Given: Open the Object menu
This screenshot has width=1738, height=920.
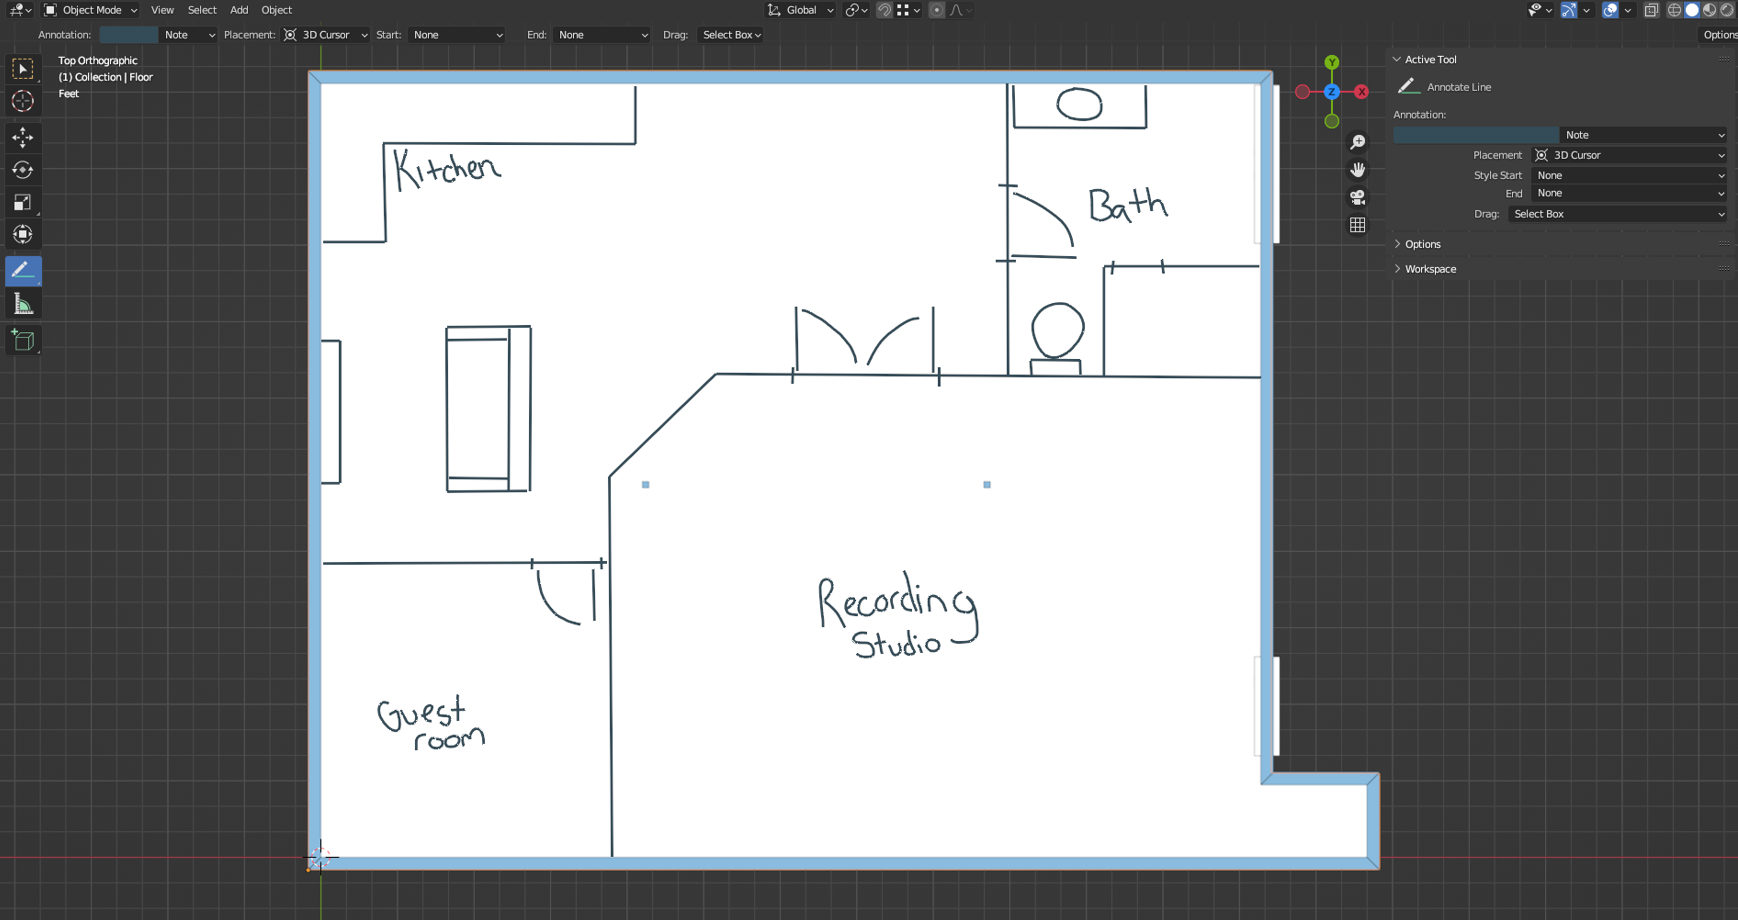Looking at the screenshot, I should click(276, 10).
